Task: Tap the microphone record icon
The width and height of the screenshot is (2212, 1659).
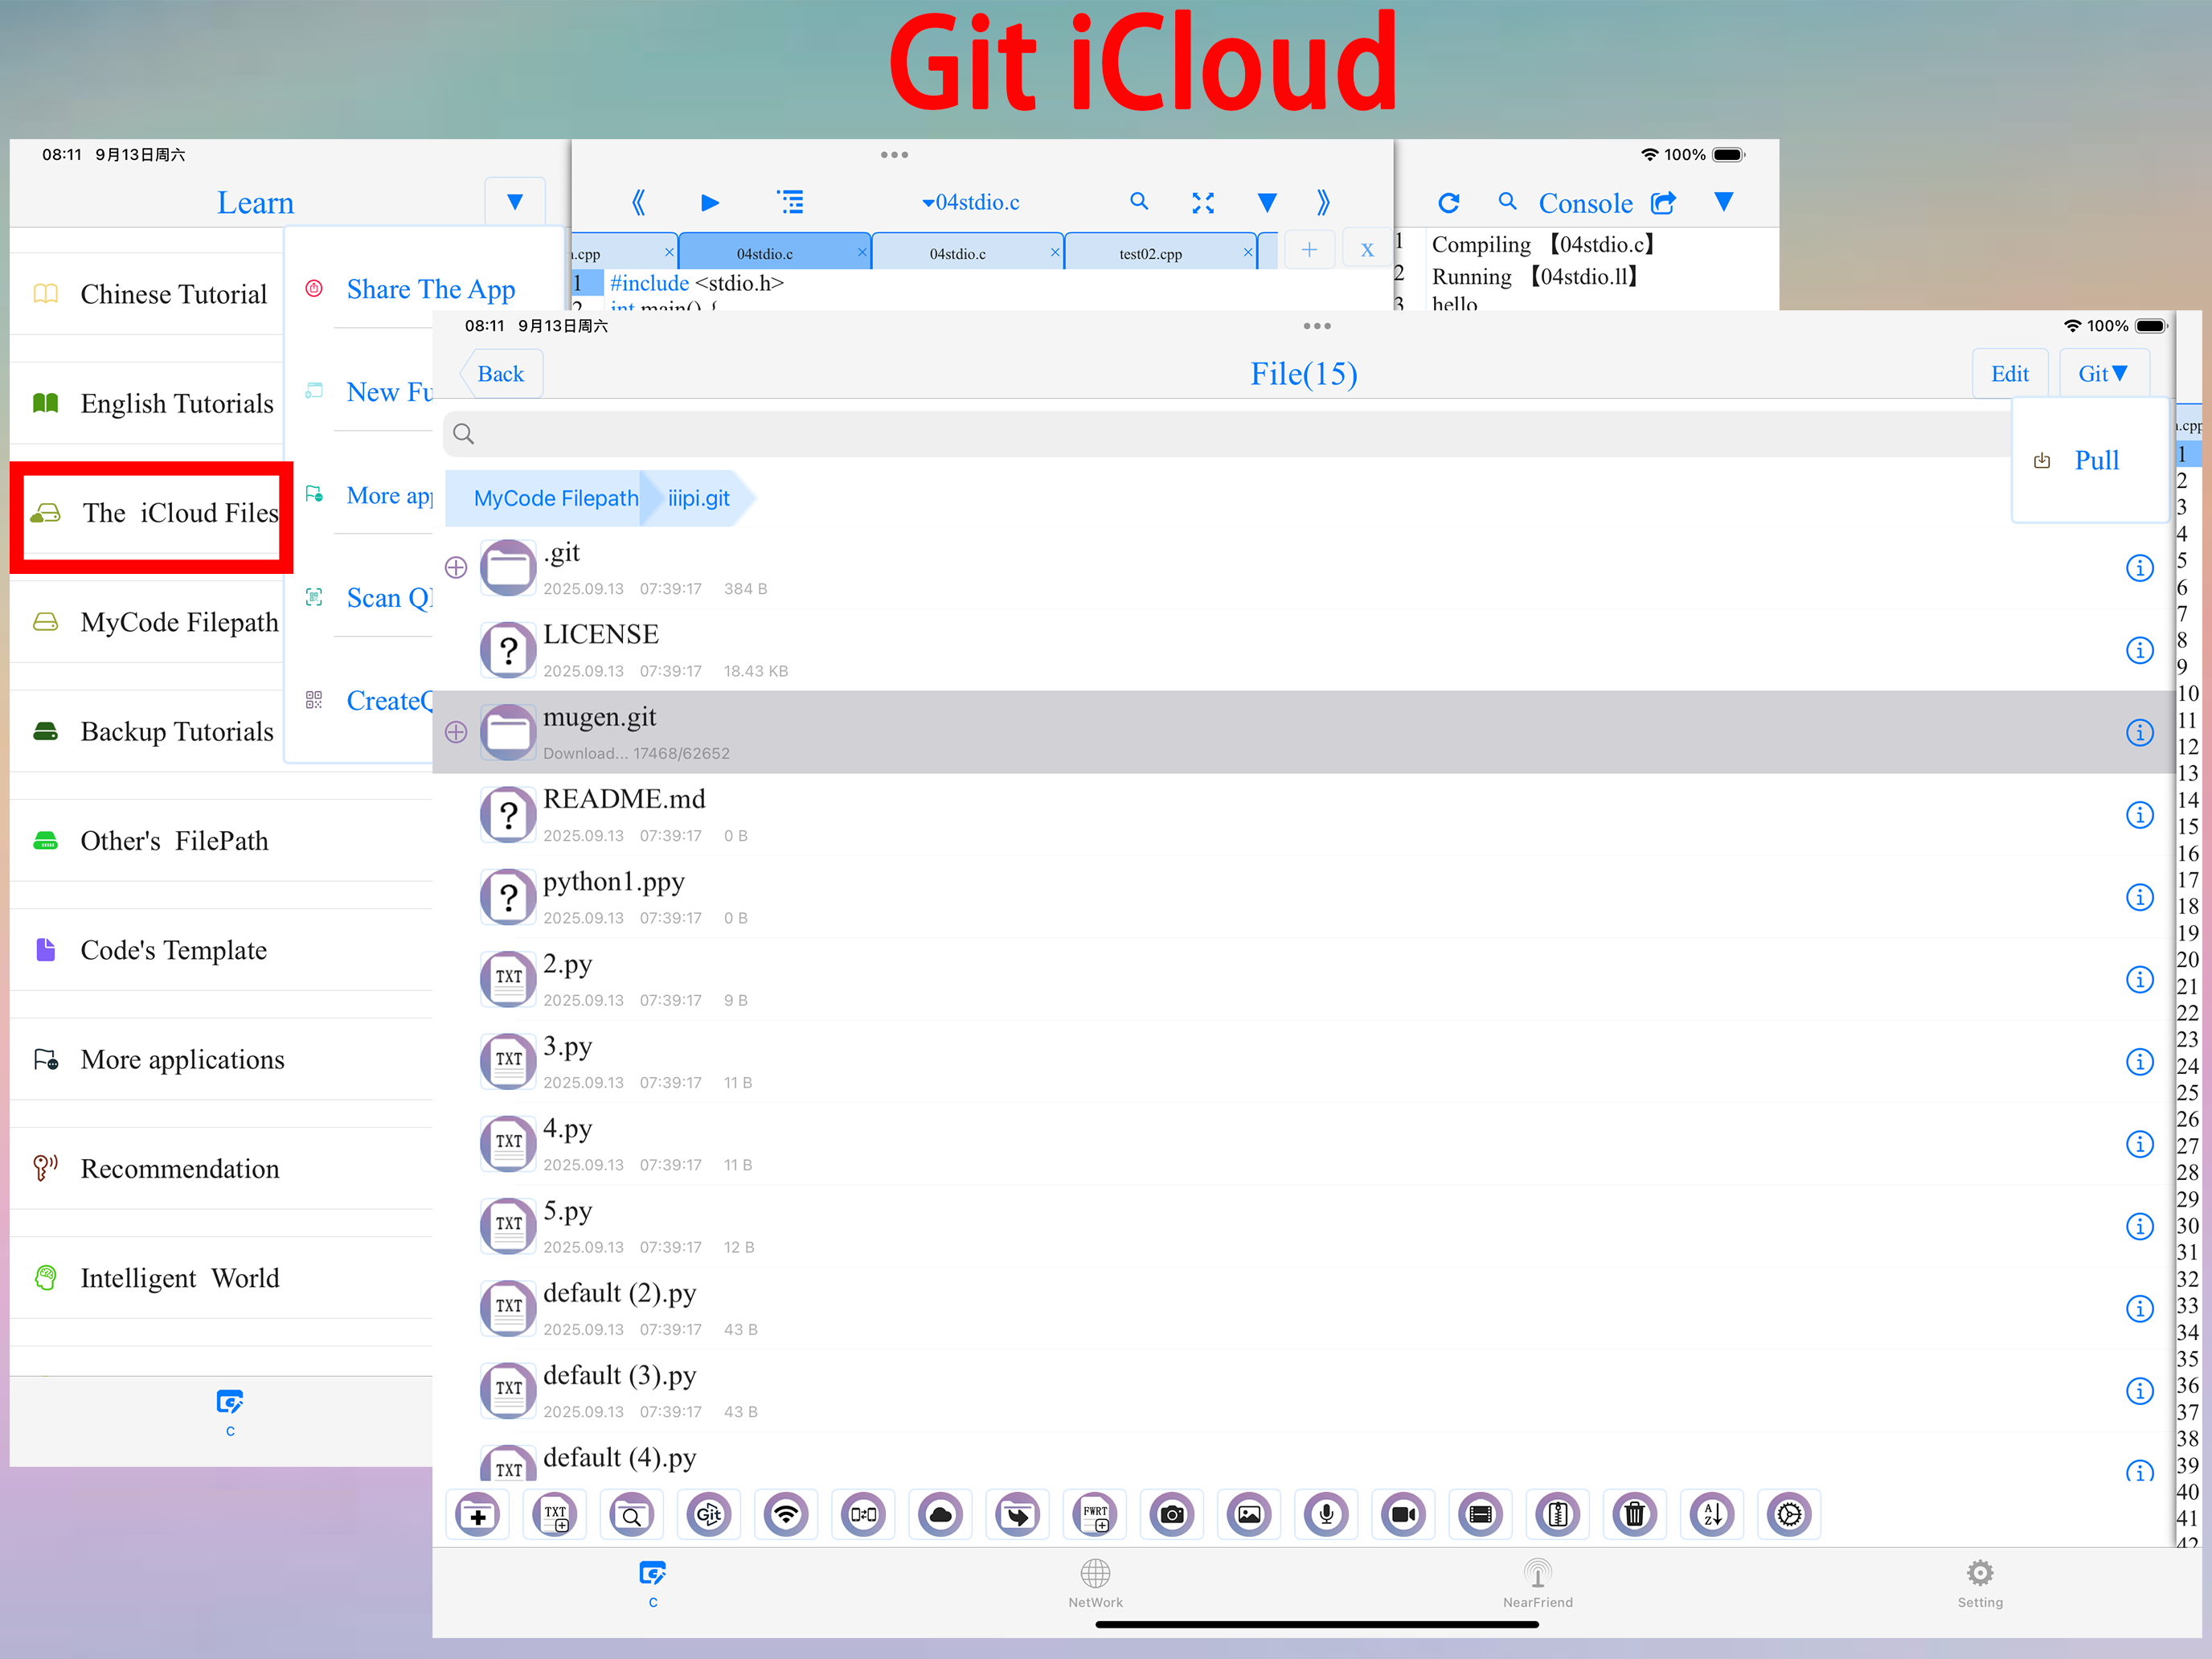Action: click(1326, 1515)
